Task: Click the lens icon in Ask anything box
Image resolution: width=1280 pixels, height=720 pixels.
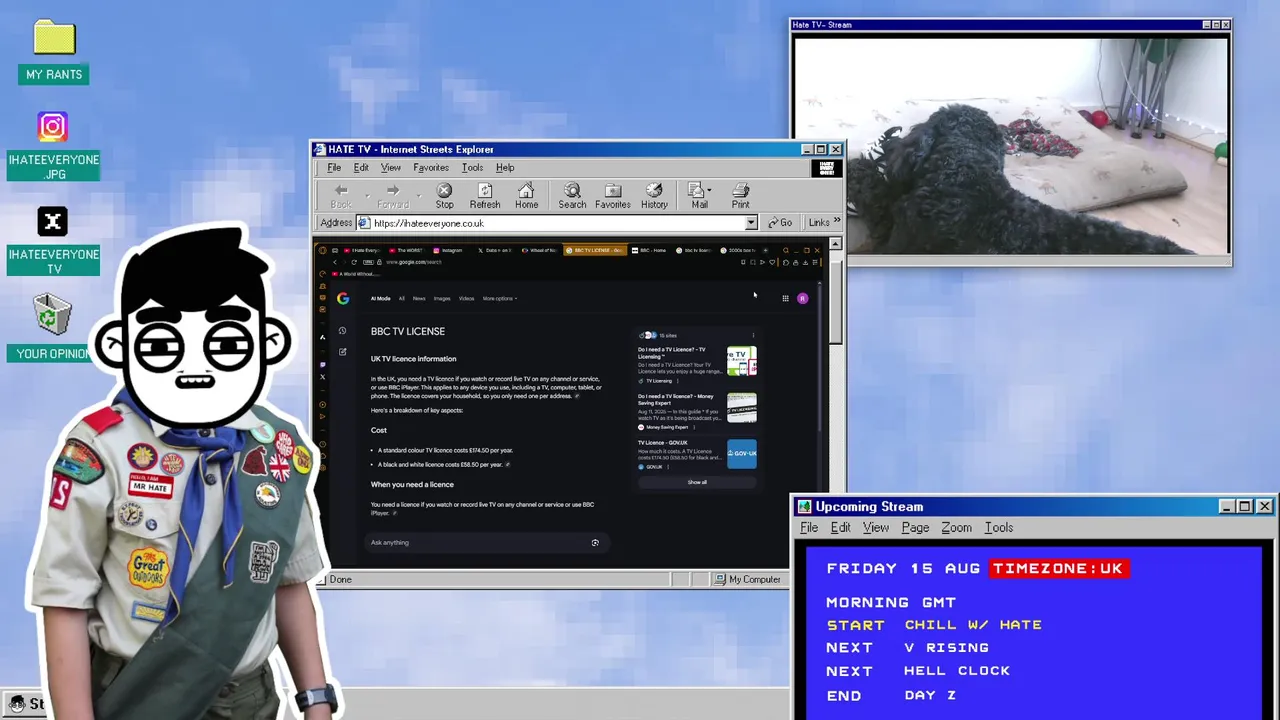Action: point(595,542)
